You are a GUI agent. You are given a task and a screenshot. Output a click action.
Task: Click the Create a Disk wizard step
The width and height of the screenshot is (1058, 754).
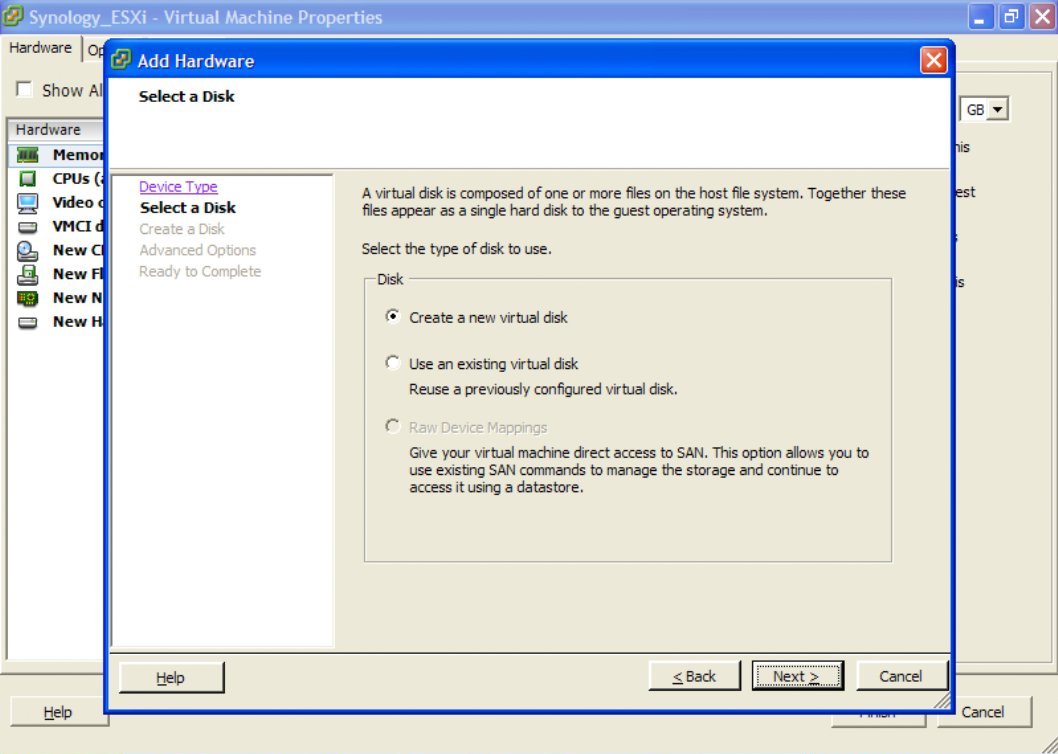182,230
